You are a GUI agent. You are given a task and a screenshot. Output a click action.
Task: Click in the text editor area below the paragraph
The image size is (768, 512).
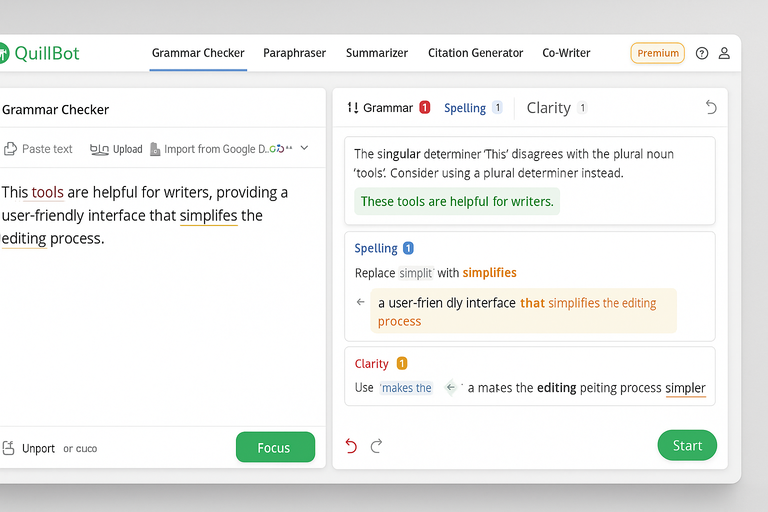click(162, 338)
